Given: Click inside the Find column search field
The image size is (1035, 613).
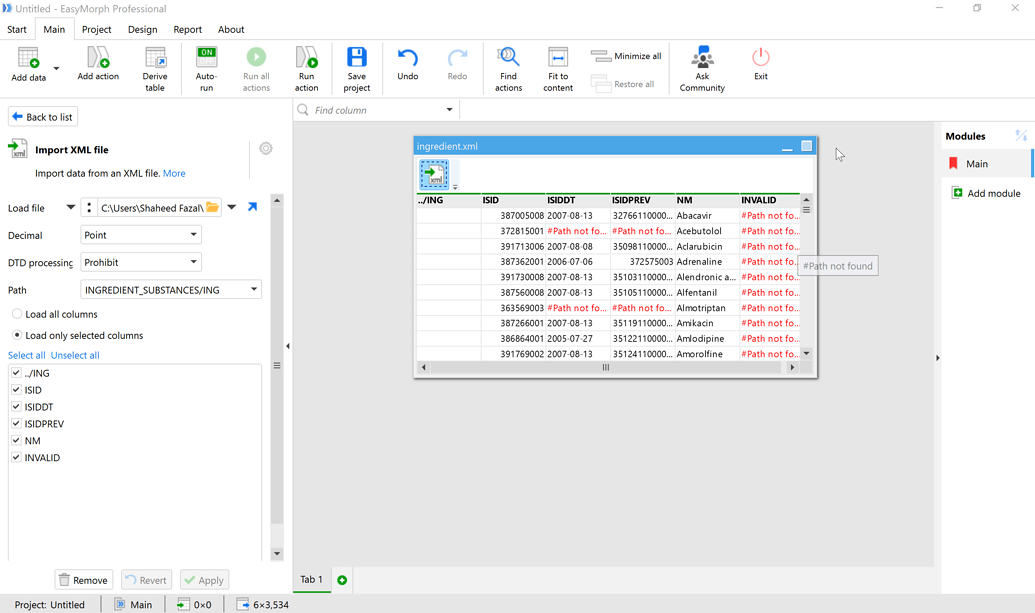Looking at the screenshot, I should click(x=370, y=110).
